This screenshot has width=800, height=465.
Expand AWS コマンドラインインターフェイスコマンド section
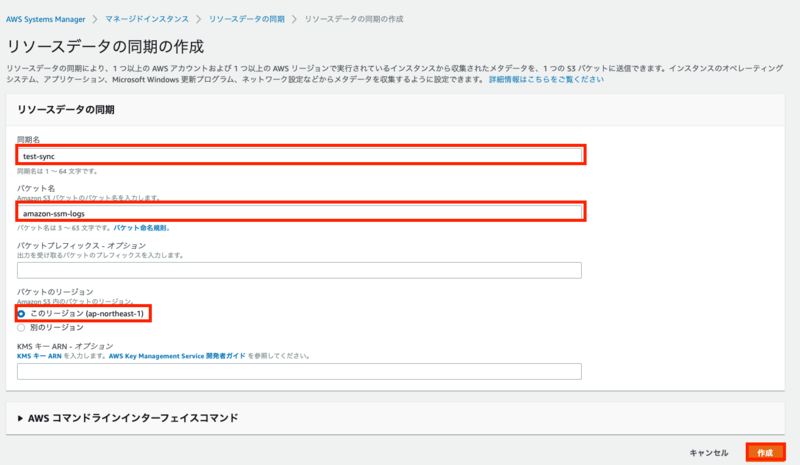tap(128, 418)
